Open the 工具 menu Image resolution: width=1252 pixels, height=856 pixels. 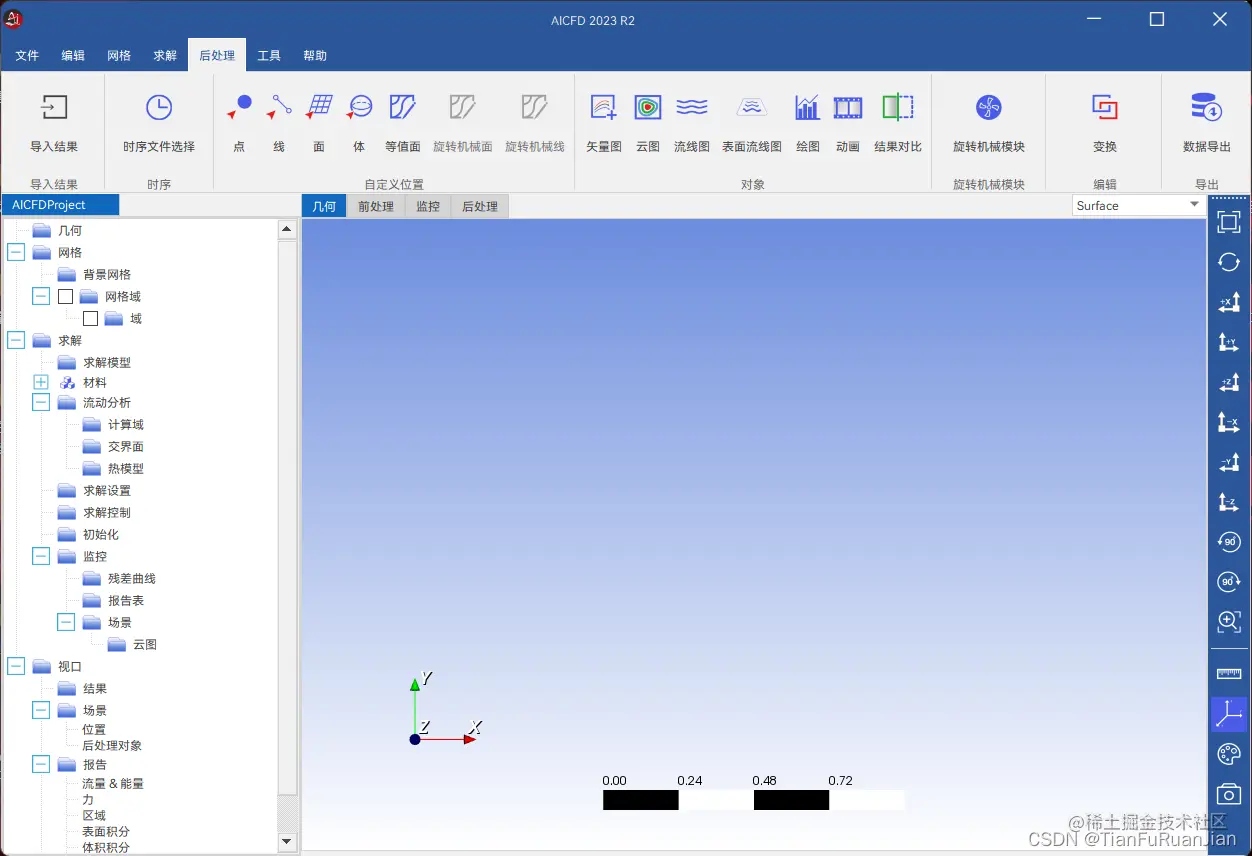269,56
